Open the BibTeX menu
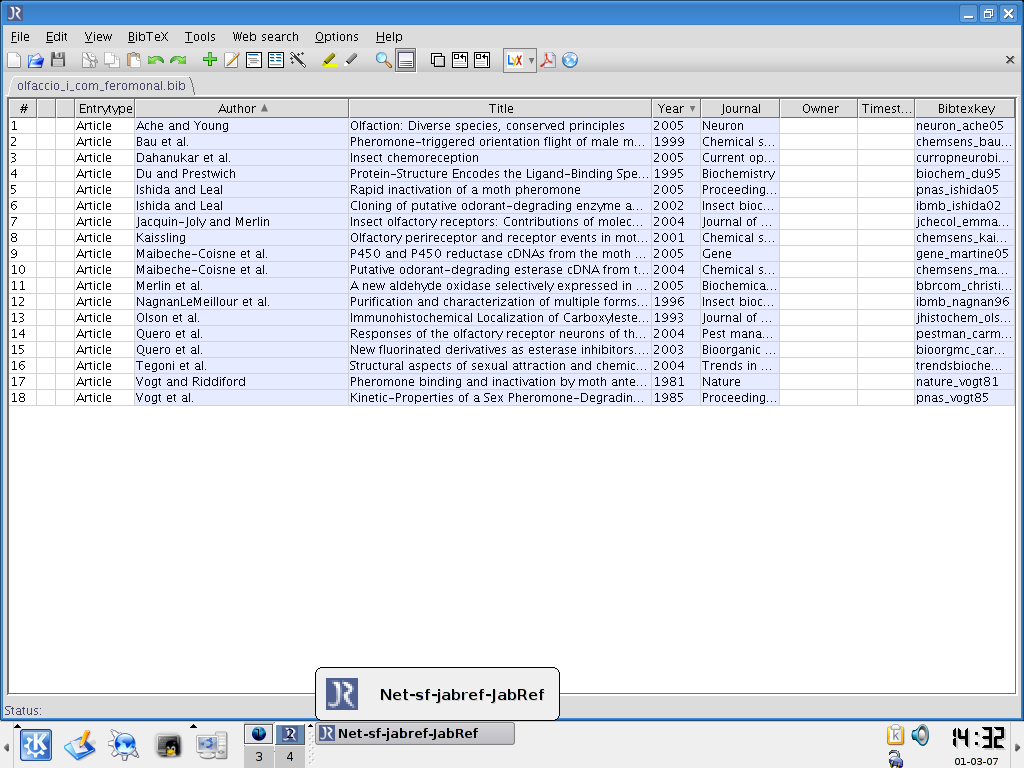 click(148, 37)
